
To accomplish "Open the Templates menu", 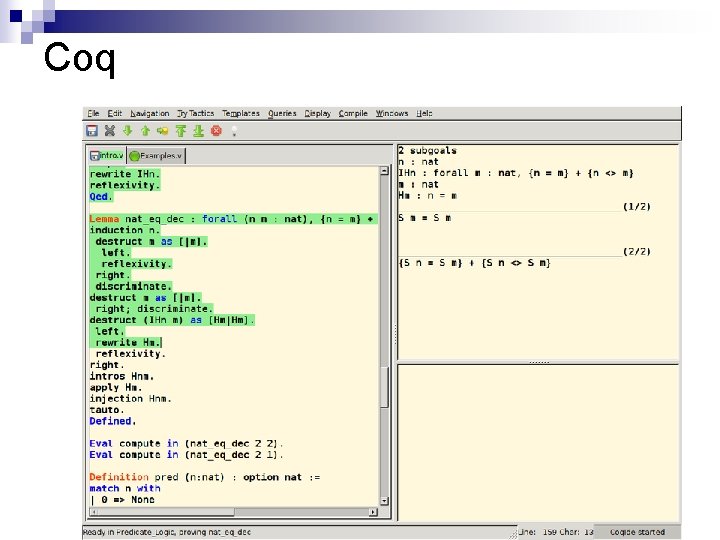I will coord(241,113).
